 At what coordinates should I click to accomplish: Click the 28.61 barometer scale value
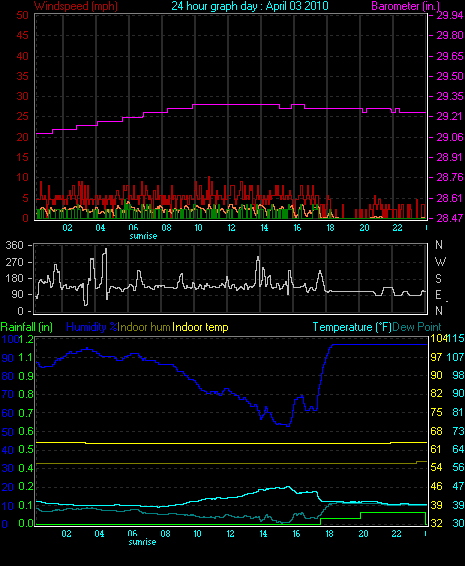[x=450, y=198]
